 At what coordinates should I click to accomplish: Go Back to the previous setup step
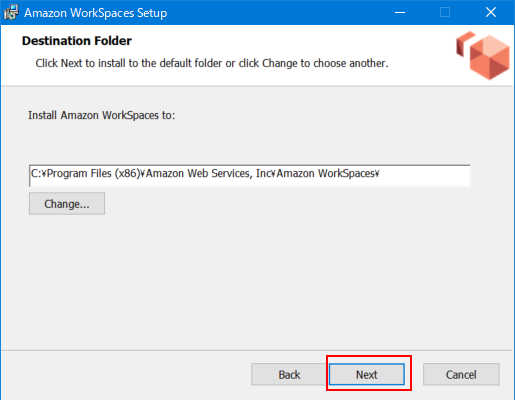pyautogui.click(x=289, y=374)
